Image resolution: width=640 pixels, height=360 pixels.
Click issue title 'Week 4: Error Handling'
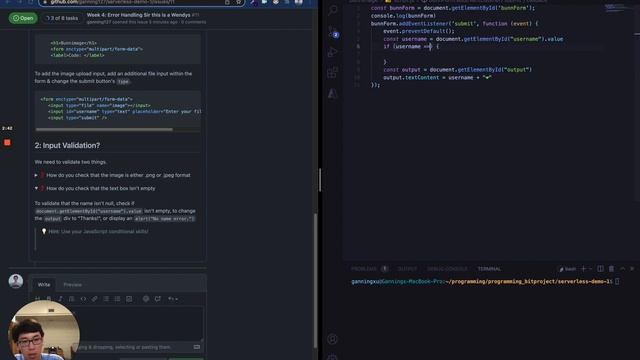[138, 15]
